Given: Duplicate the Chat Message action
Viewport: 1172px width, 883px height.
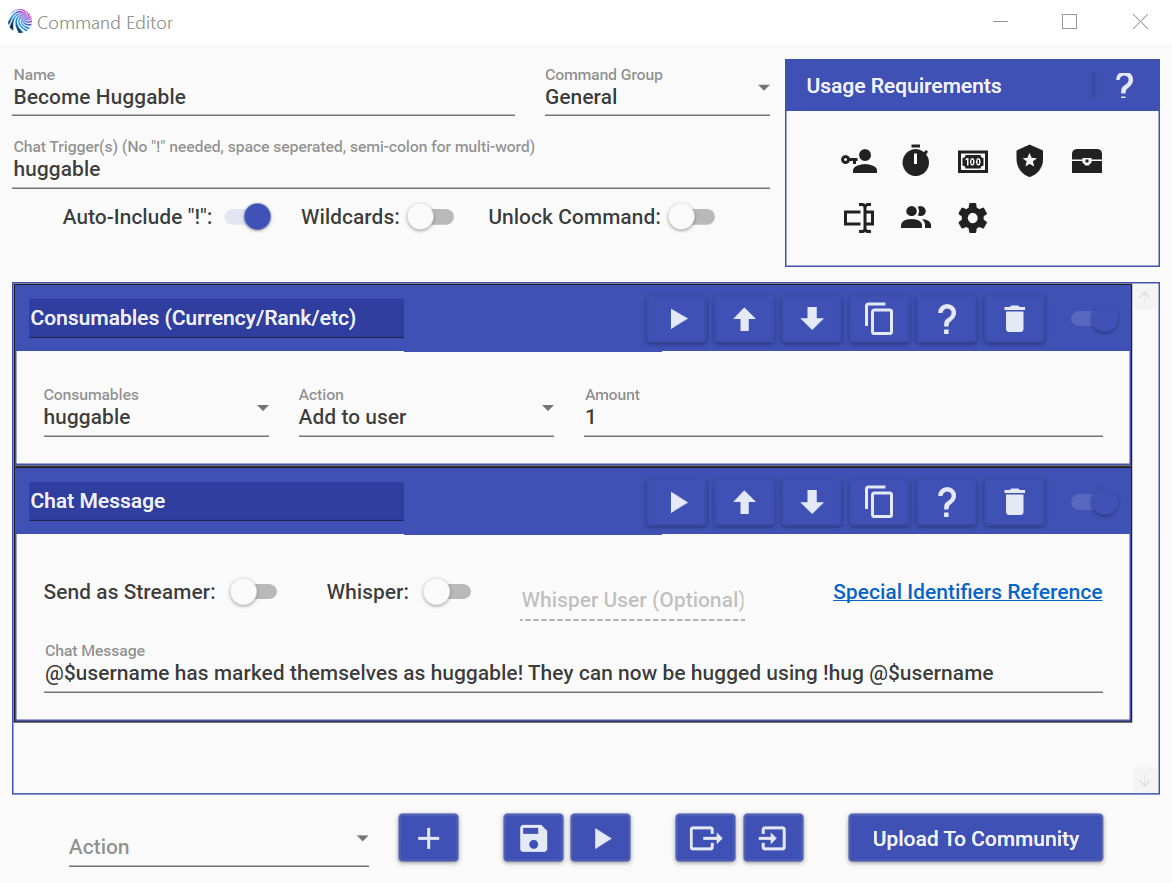Looking at the screenshot, I should pos(879,502).
